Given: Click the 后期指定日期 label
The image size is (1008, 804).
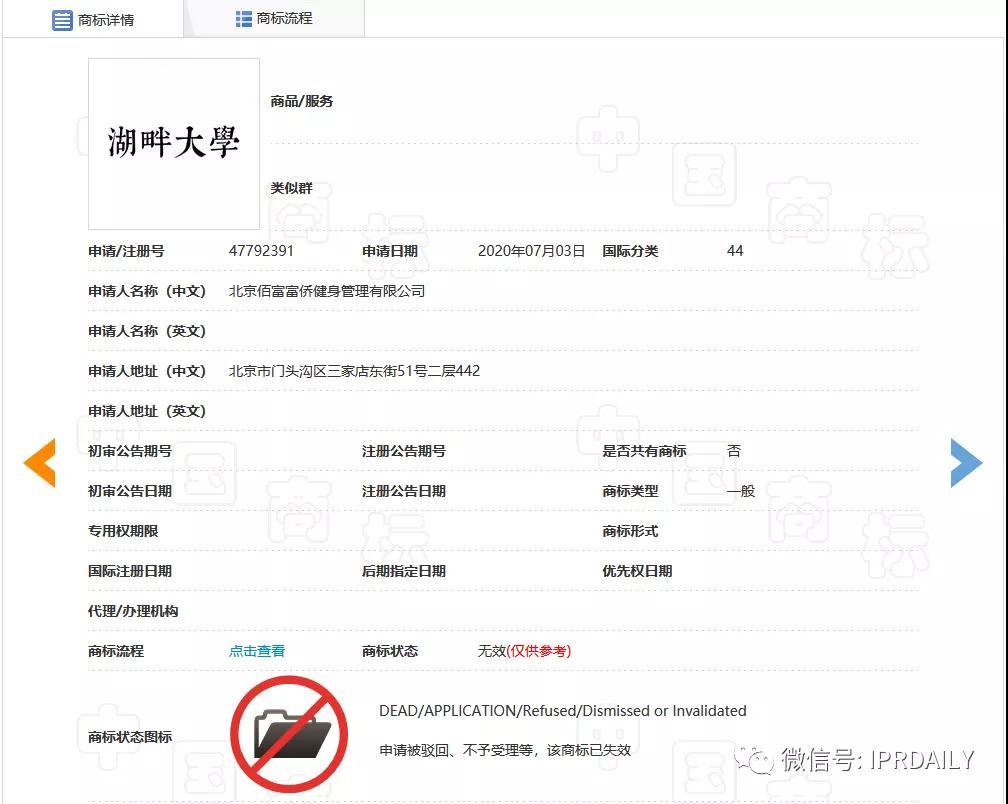Looking at the screenshot, I should [404, 571].
